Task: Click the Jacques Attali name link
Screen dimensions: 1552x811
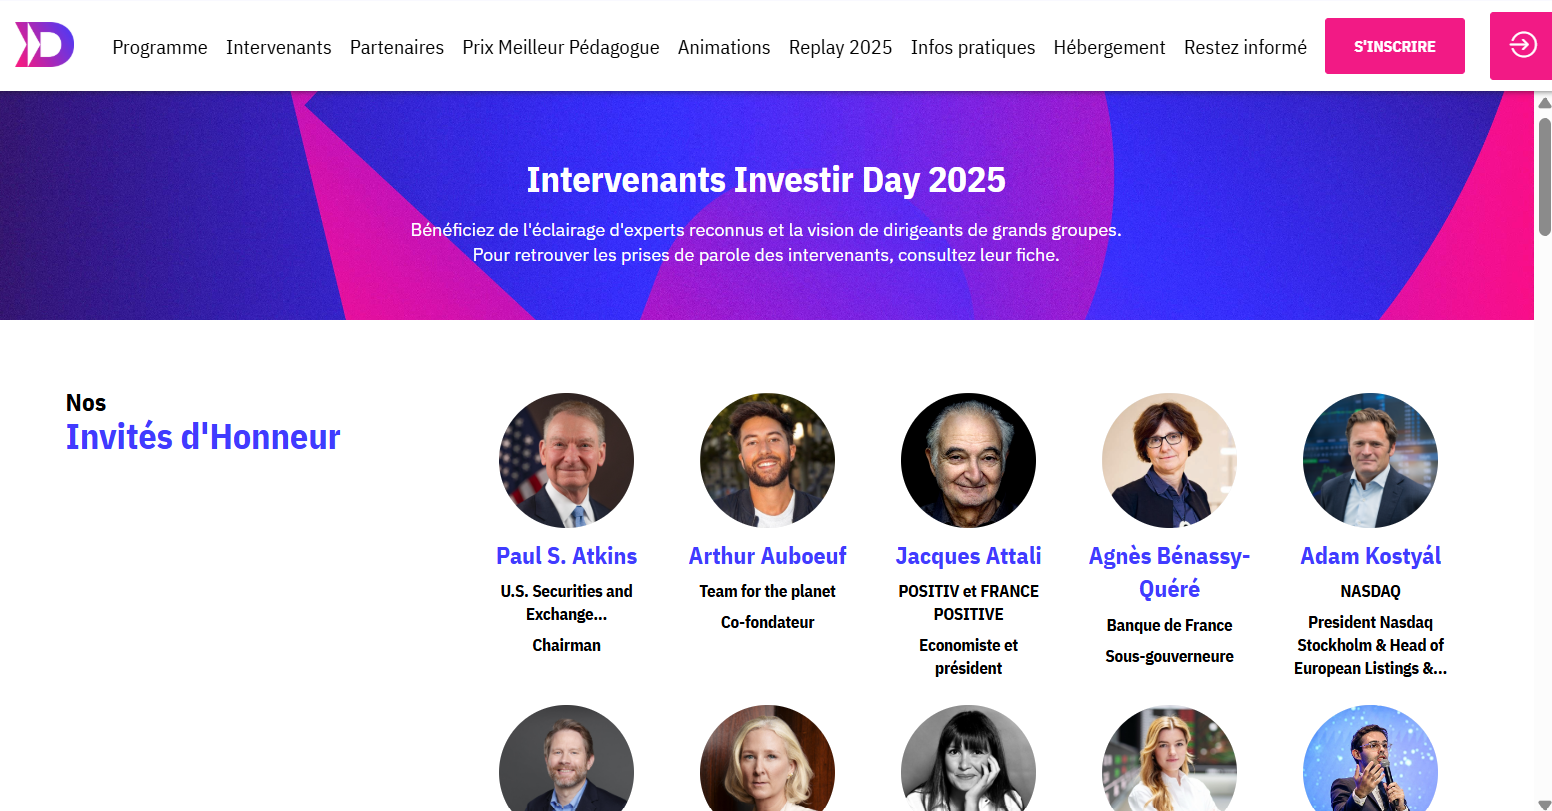Action: 968,556
